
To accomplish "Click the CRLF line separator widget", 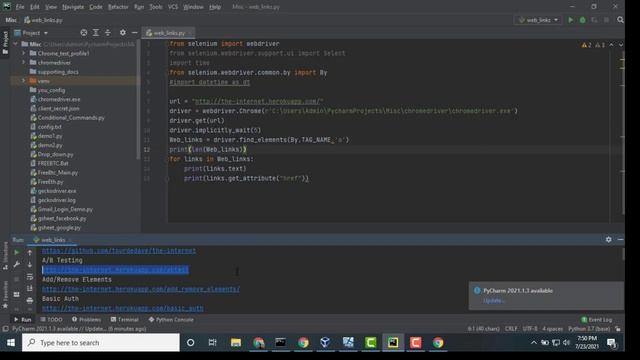I will point(511,329).
